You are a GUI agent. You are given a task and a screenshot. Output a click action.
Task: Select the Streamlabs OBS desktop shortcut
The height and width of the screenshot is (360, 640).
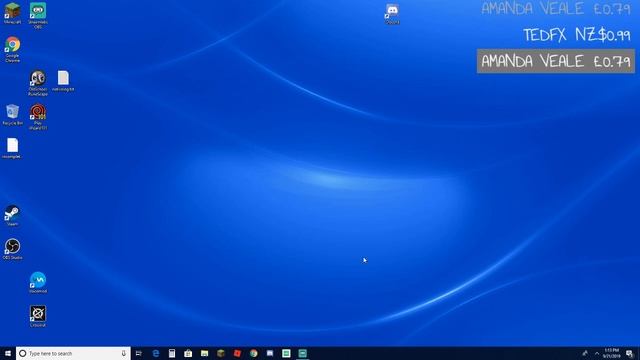pos(38,16)
